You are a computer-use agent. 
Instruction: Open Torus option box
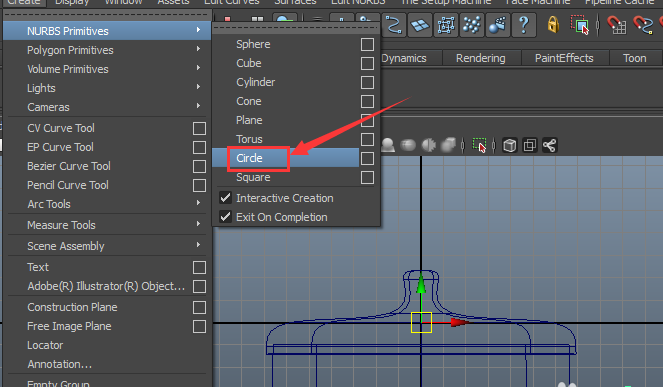[x=367, y=140]
